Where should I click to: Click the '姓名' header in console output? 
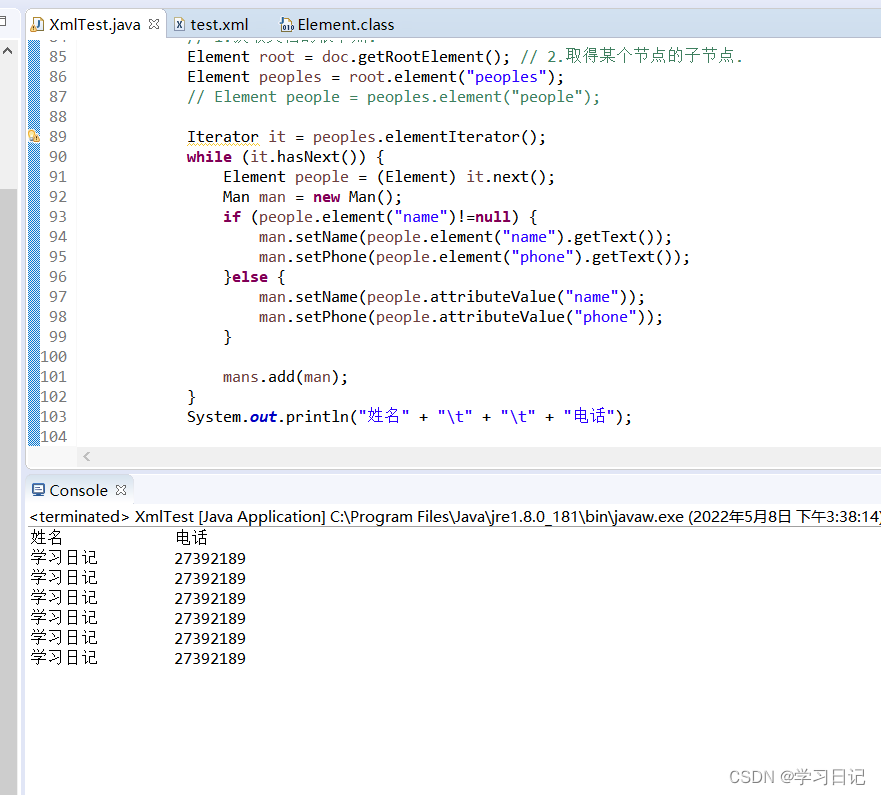click(x=46, y=538)
